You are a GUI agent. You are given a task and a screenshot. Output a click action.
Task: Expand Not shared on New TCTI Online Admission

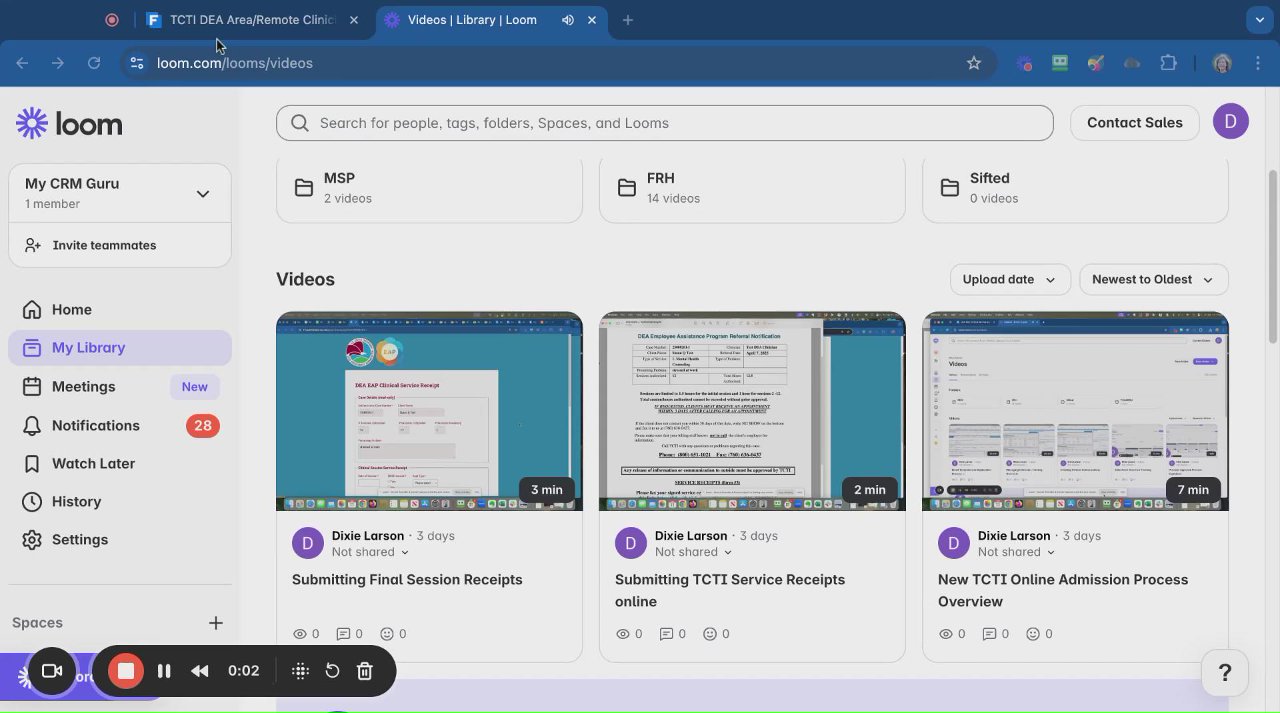point(1016,552)
